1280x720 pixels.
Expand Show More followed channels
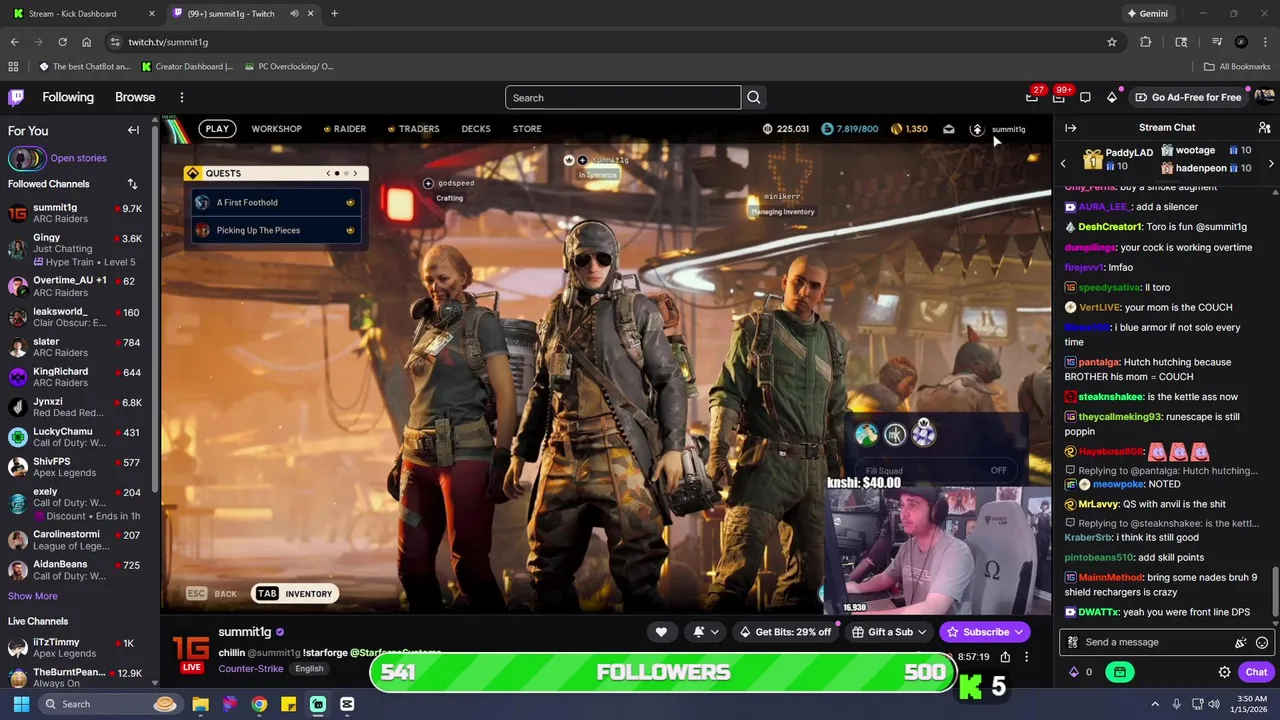tap(33, 596)
